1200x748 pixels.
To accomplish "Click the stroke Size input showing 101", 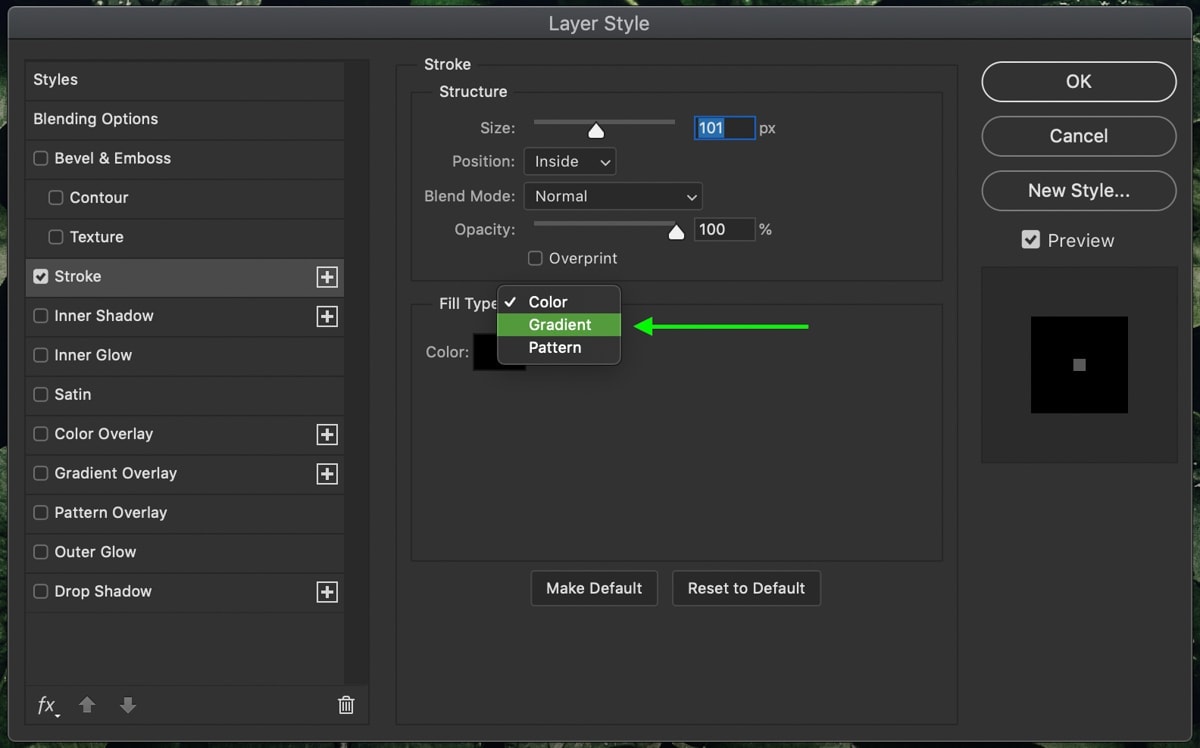I will pyautogui.click(x=723, y=128).
